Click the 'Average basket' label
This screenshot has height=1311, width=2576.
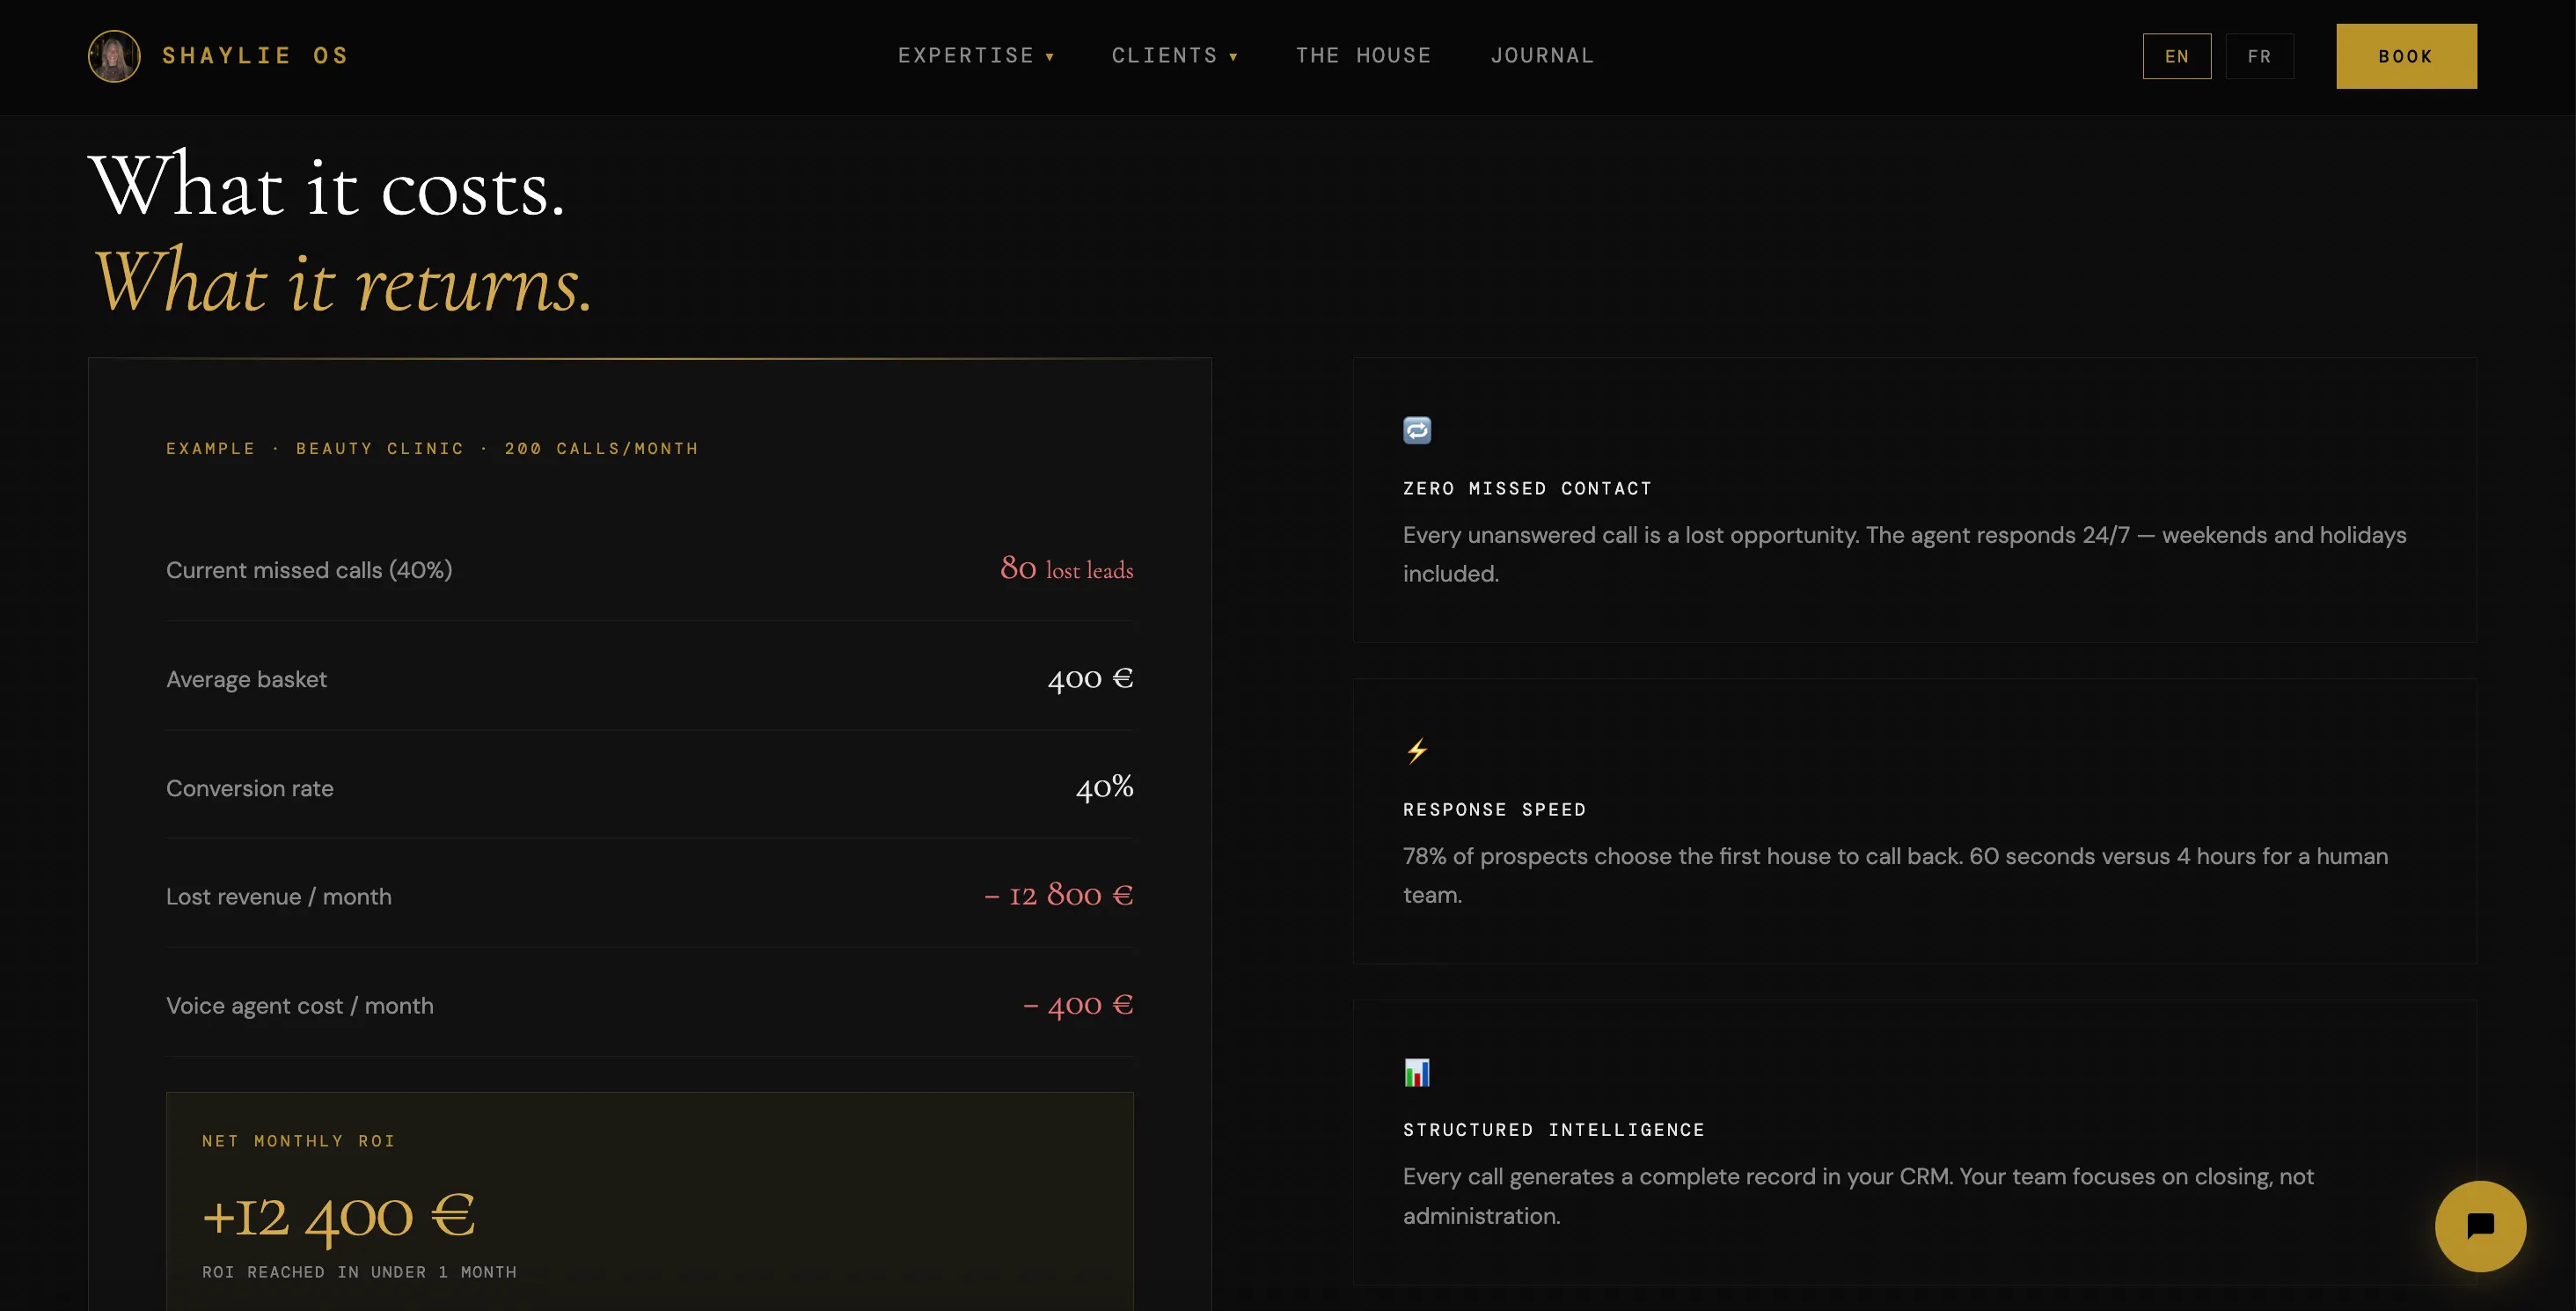coord(246,679)
